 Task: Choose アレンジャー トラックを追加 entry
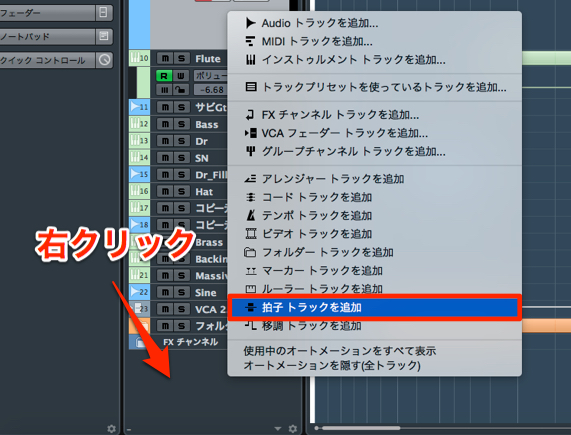[374, 179]
